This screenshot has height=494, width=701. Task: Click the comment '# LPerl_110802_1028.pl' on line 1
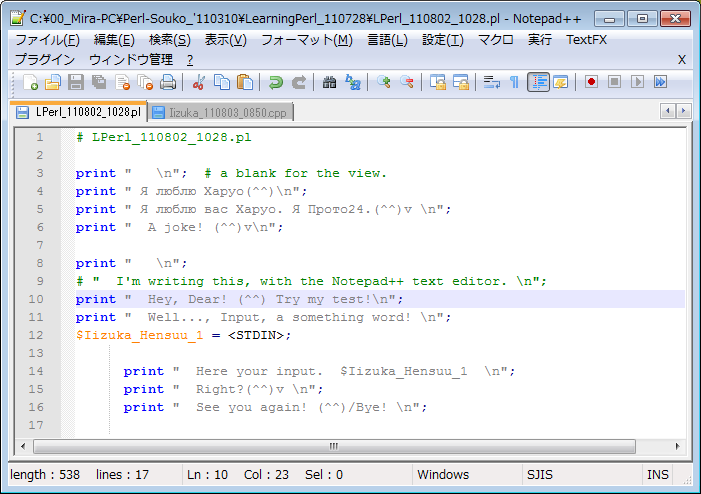[164, 137]
